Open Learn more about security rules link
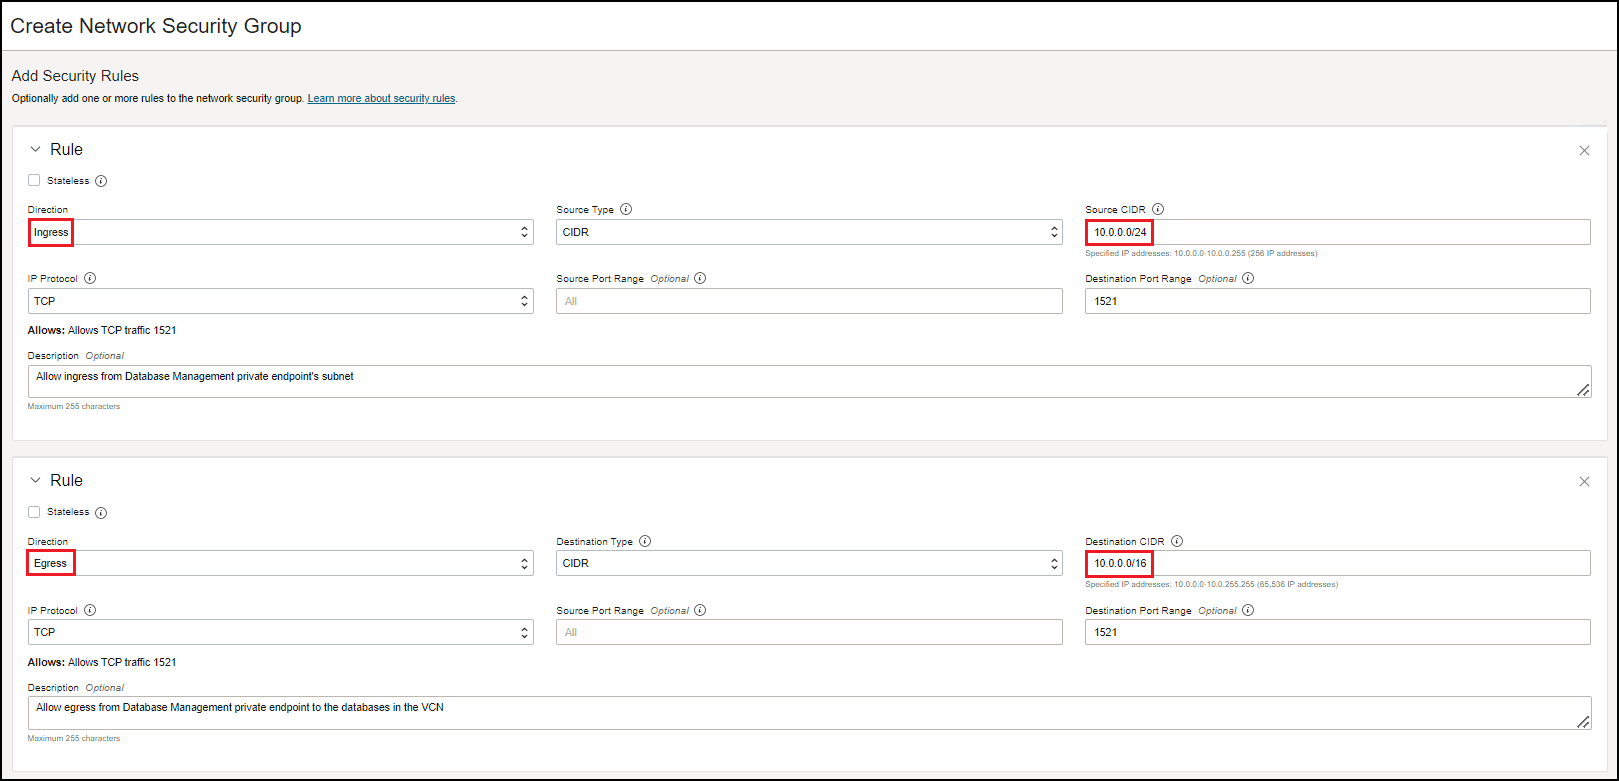The height and width of the screenshot is (781, 1619). click(x=381, y=99)
